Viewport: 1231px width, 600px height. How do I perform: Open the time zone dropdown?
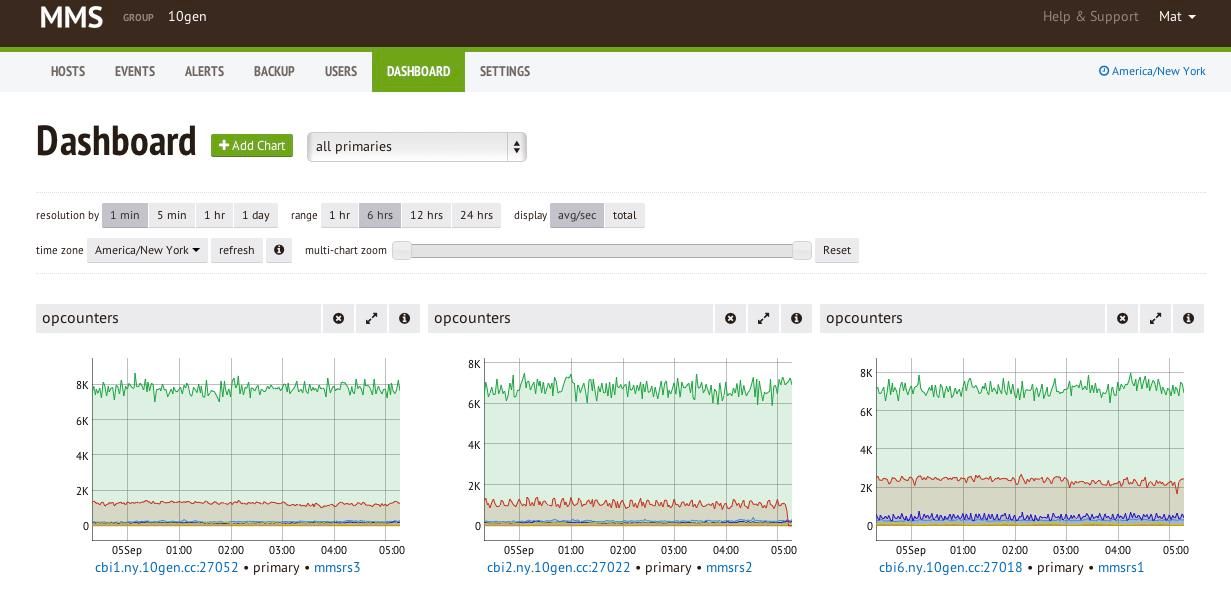147,250
